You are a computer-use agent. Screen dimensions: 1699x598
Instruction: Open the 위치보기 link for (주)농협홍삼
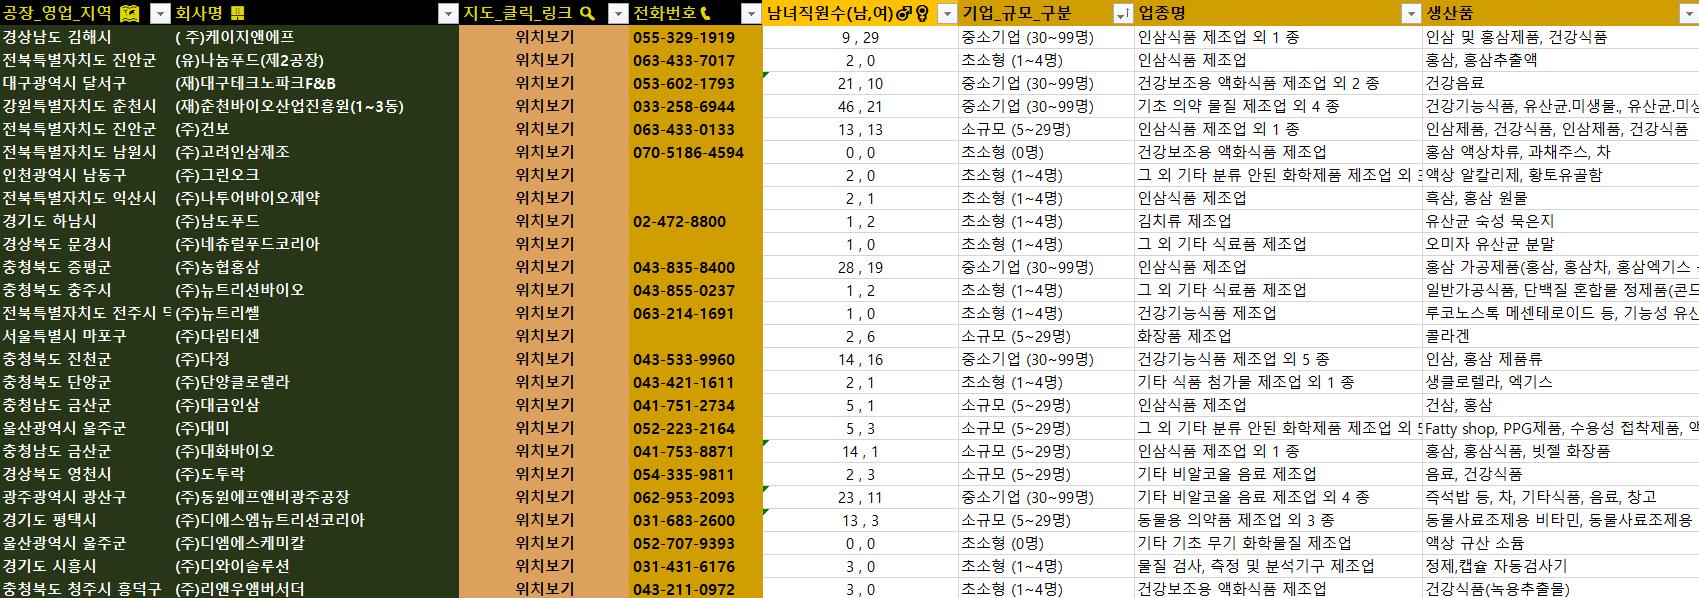coord(544,267)
